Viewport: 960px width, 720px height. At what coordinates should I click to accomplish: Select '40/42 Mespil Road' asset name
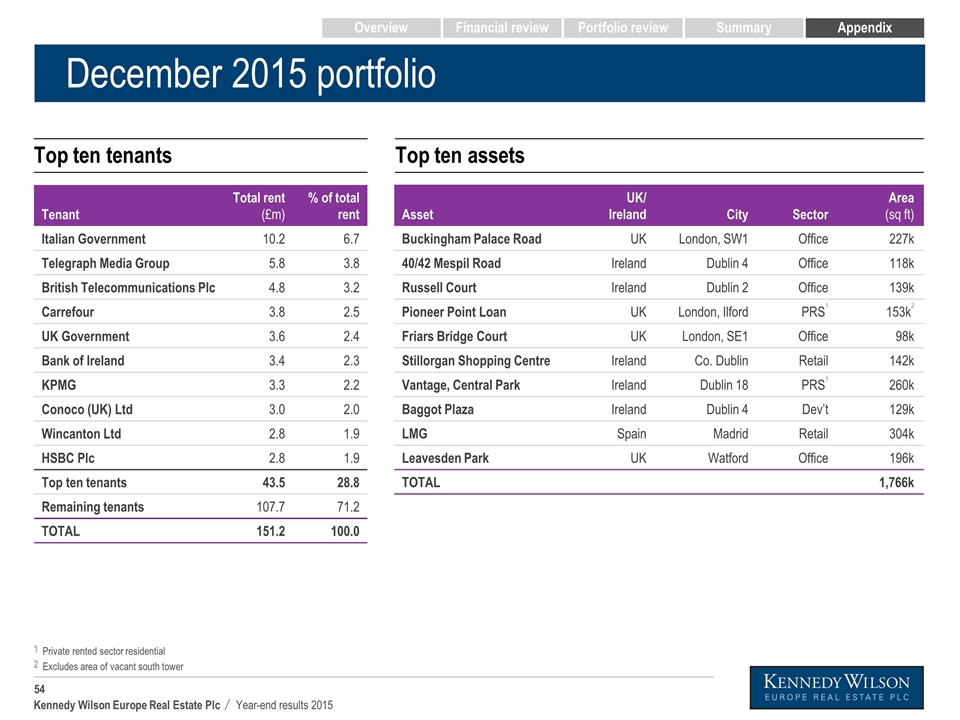[x=451, y=263]
